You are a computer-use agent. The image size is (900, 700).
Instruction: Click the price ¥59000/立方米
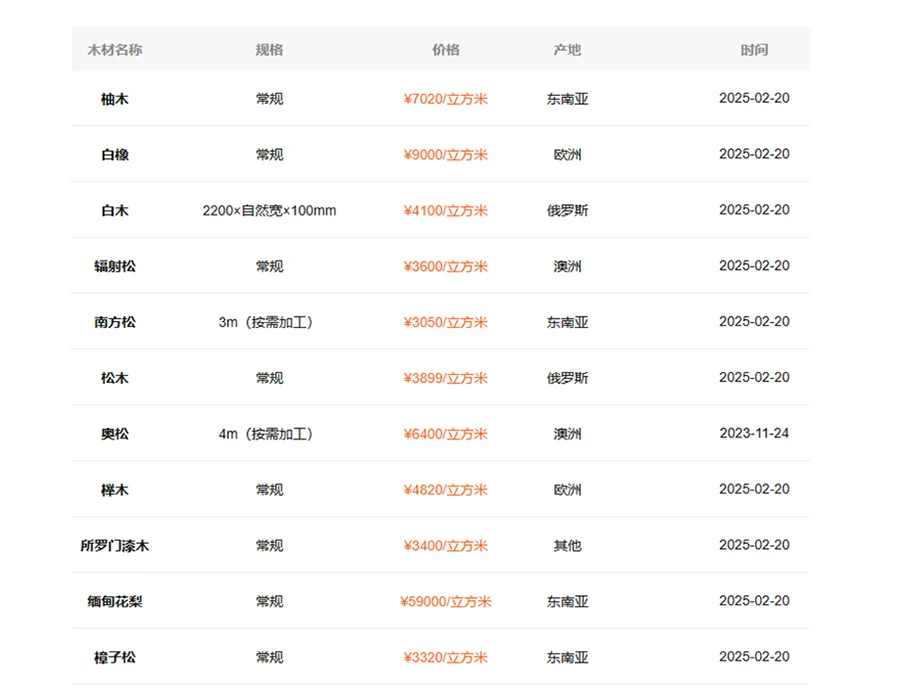click(445, 601)
